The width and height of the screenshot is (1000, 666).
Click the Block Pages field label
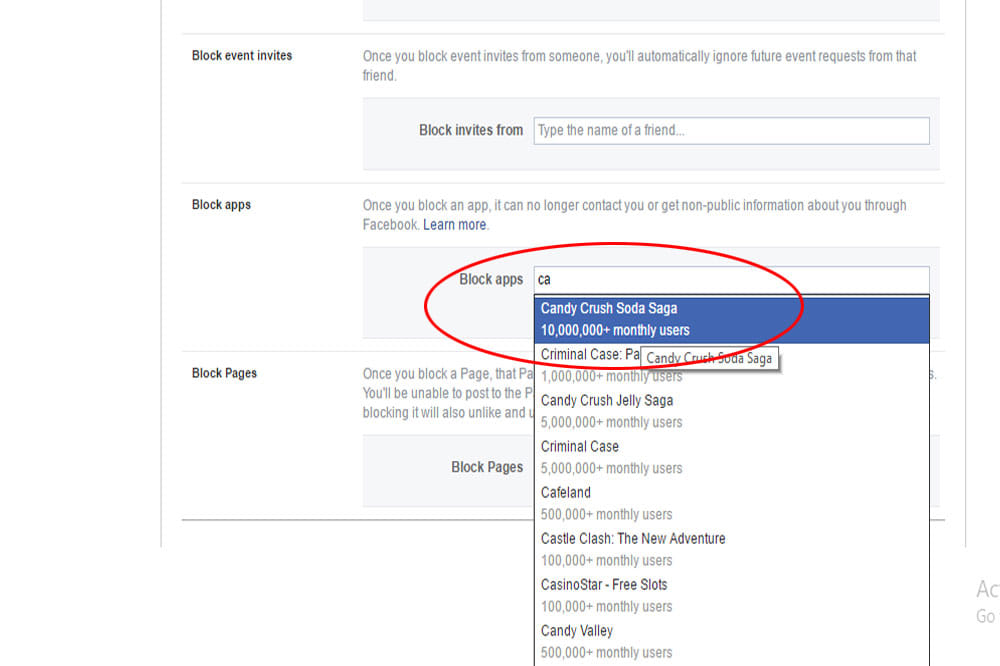[487, 467]
